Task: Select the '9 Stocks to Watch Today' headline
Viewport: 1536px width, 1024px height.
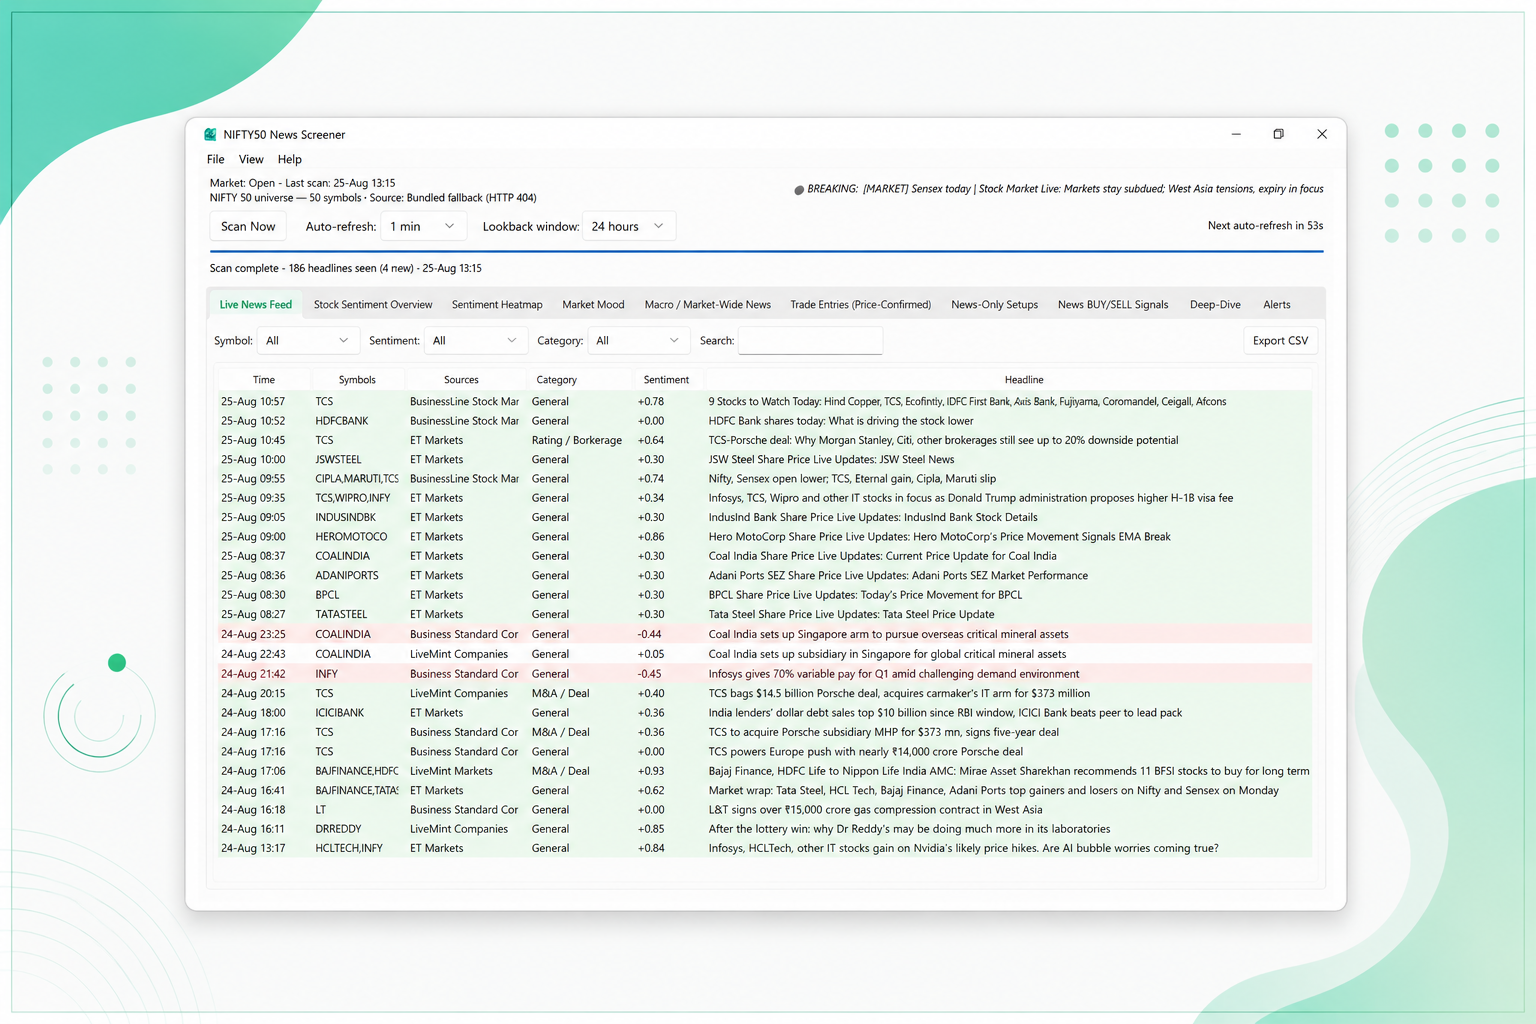Action: pyautogui.click(x=967, y=402)
